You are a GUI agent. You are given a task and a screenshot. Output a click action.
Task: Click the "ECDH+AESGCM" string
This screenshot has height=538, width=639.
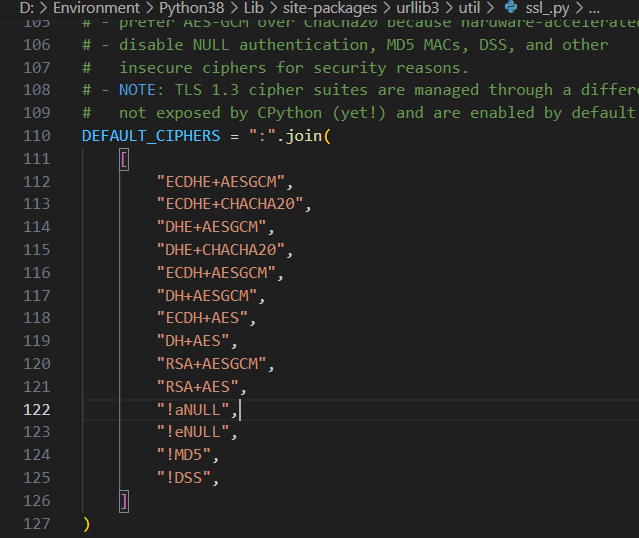click(216, 273)
